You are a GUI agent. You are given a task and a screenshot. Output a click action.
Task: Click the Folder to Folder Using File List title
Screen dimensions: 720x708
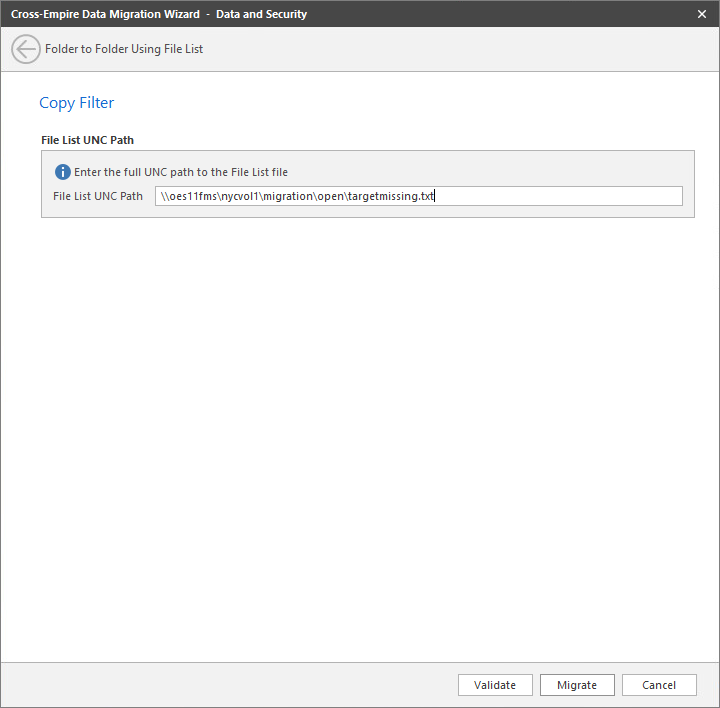tap(124, 49)
